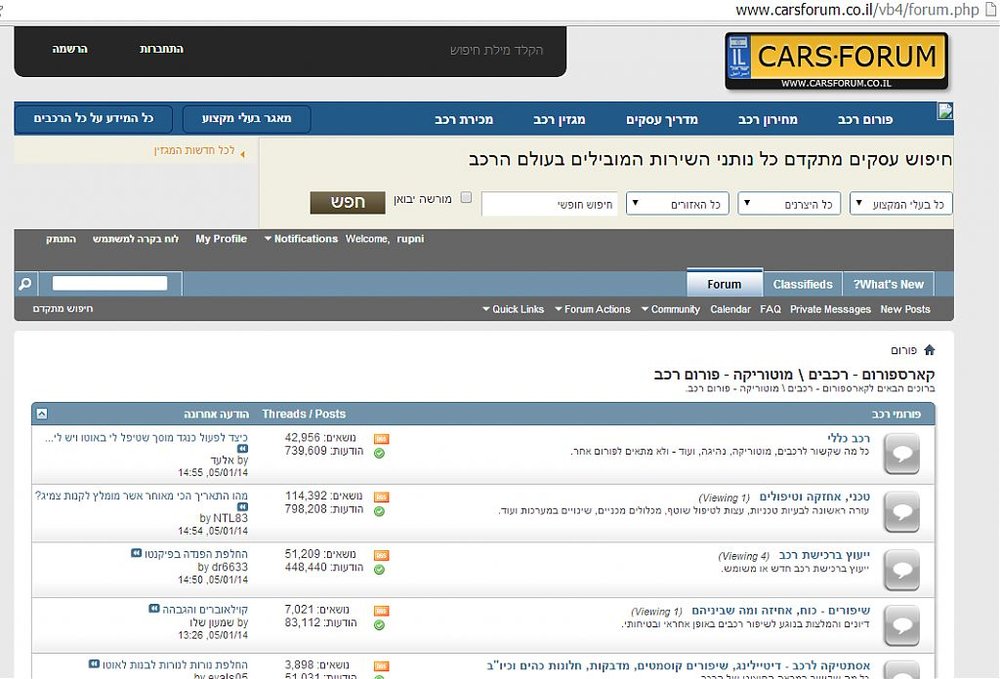Switch to the Classifieds tab

802,284
